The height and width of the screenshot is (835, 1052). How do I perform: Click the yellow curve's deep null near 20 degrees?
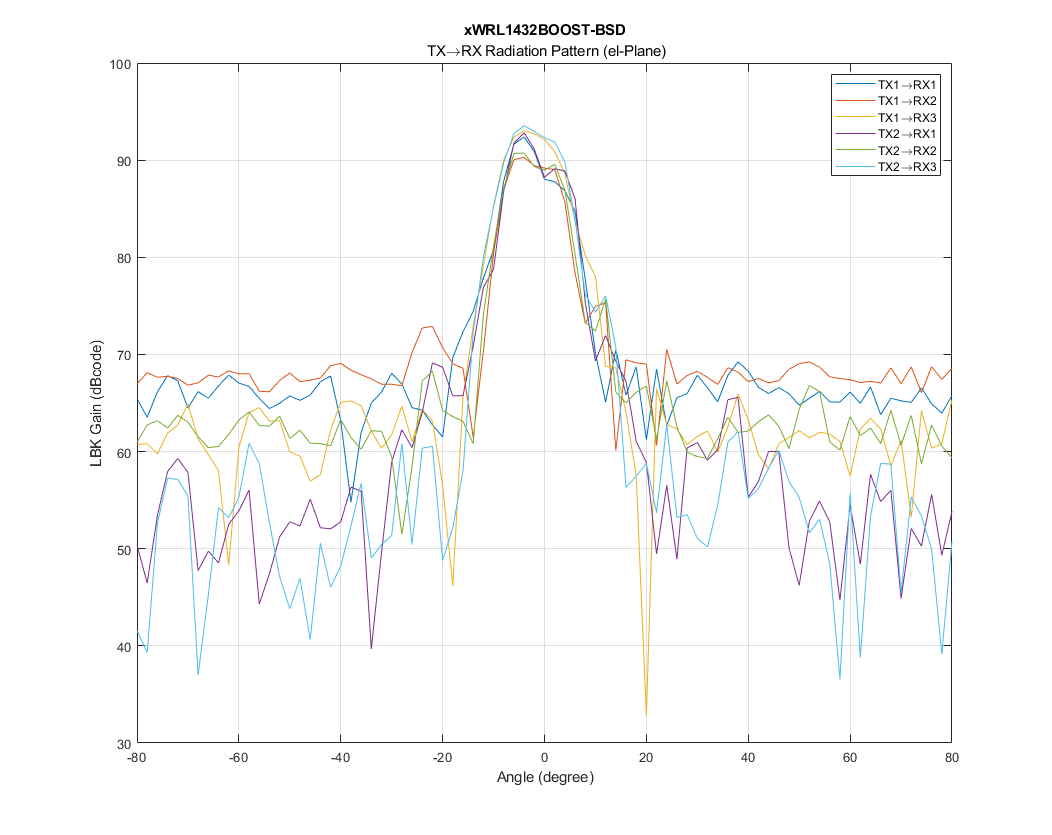click(646, 714)
